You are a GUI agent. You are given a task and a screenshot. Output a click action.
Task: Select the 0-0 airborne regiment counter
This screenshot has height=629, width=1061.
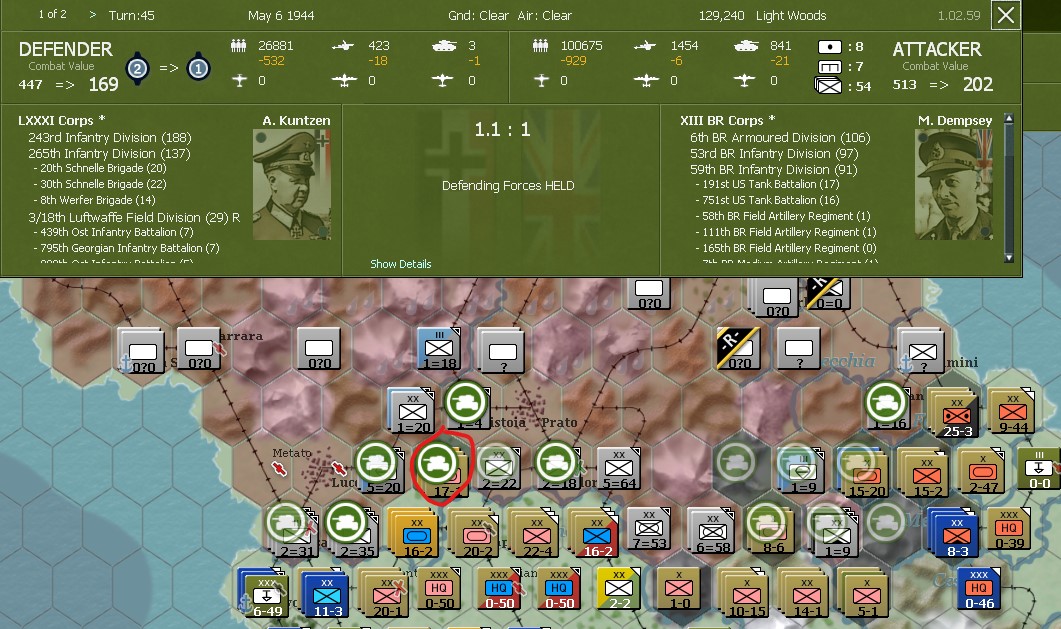1039,469
